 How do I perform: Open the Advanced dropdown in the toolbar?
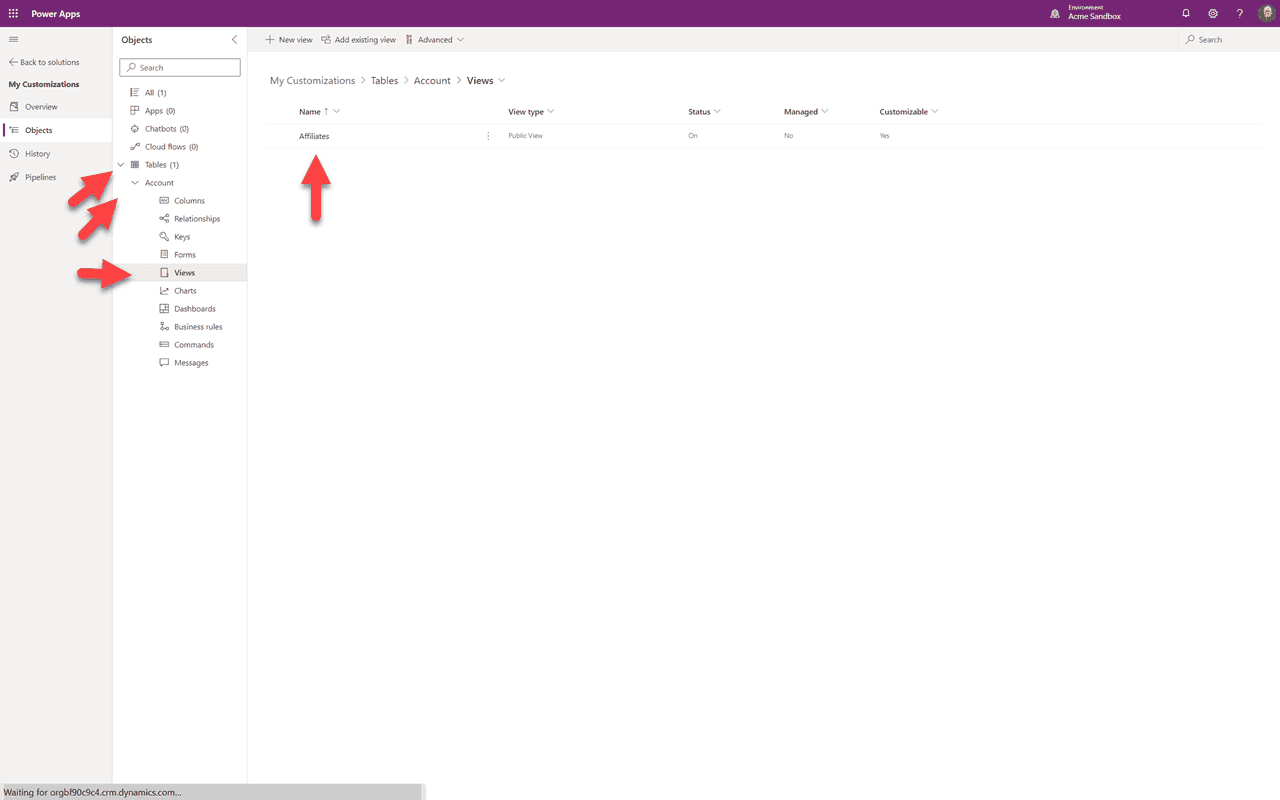435,39
